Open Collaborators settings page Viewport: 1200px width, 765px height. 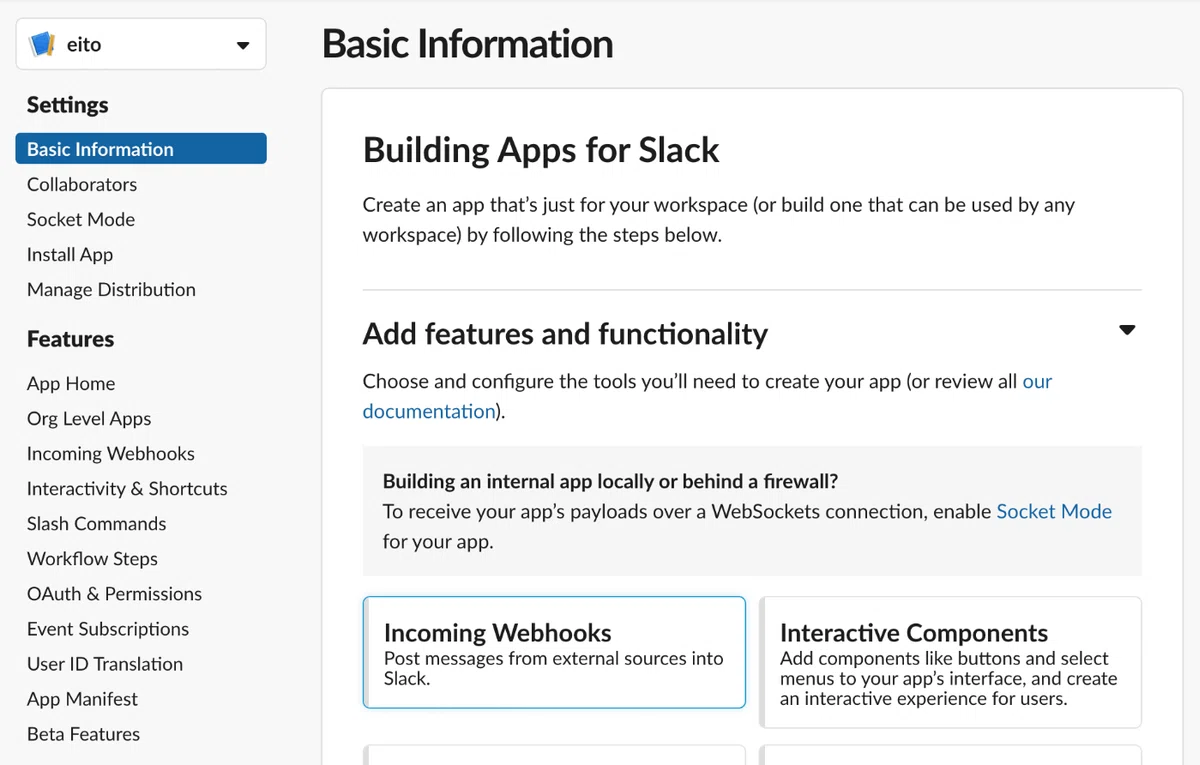click(x=82, y=184)
